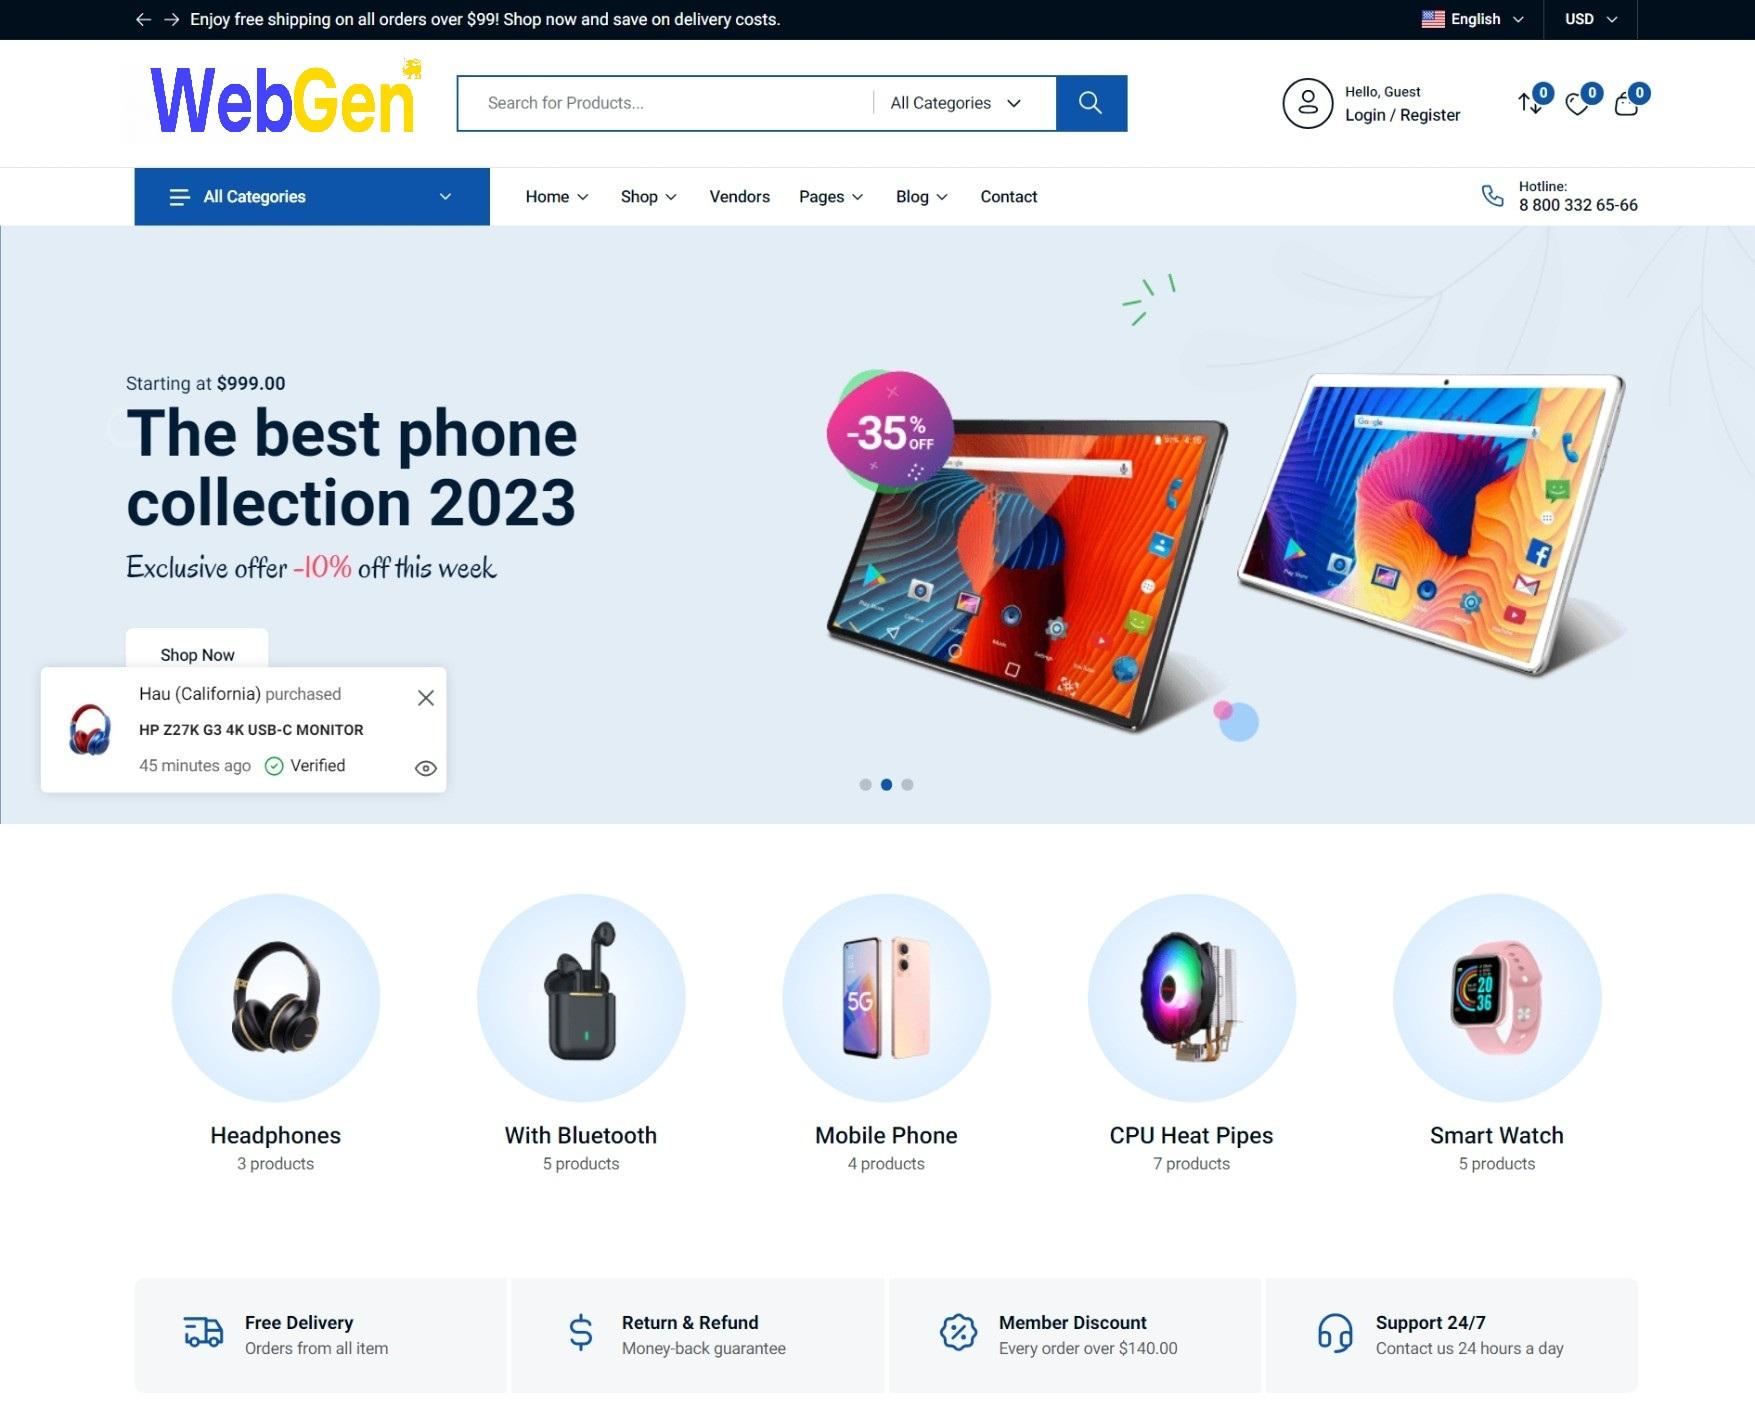Open the compare arrows icon in header
Screen dimensions: 1755x1404
click(x=1529, y=103)
